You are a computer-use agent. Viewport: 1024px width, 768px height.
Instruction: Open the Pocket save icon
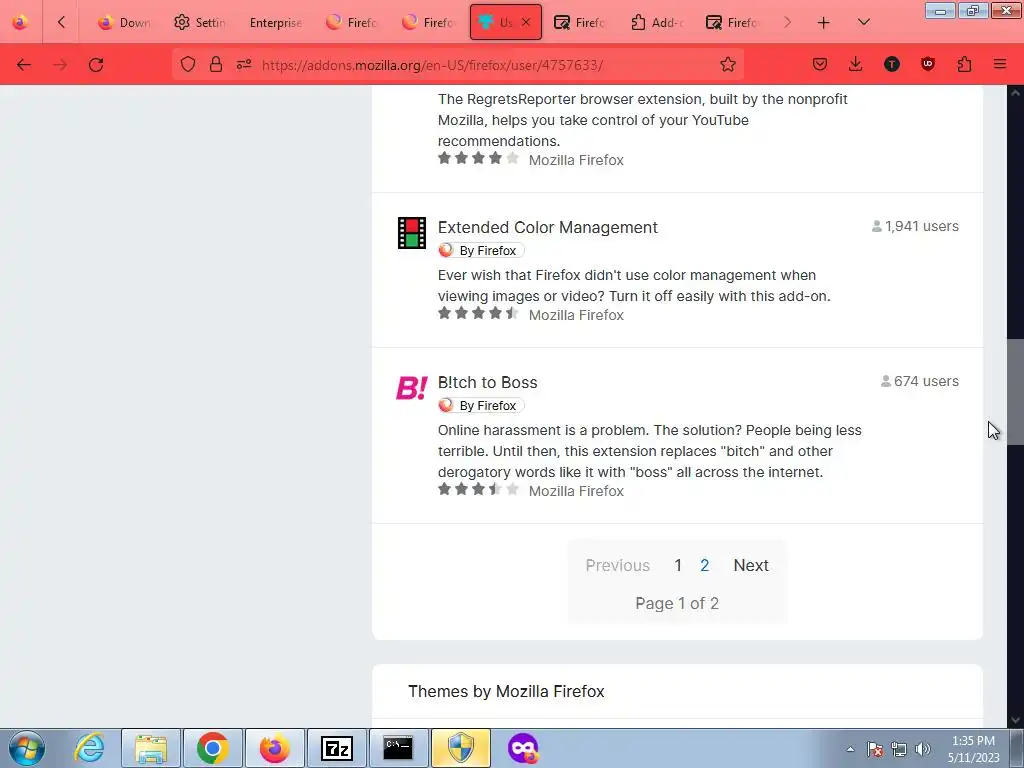pyautogui.click(x=820, y=64)
